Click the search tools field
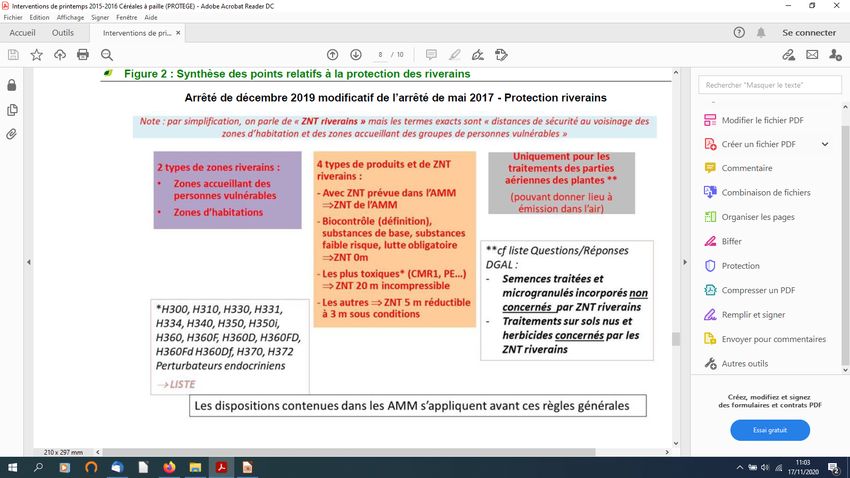 click(x=770, y=85)
